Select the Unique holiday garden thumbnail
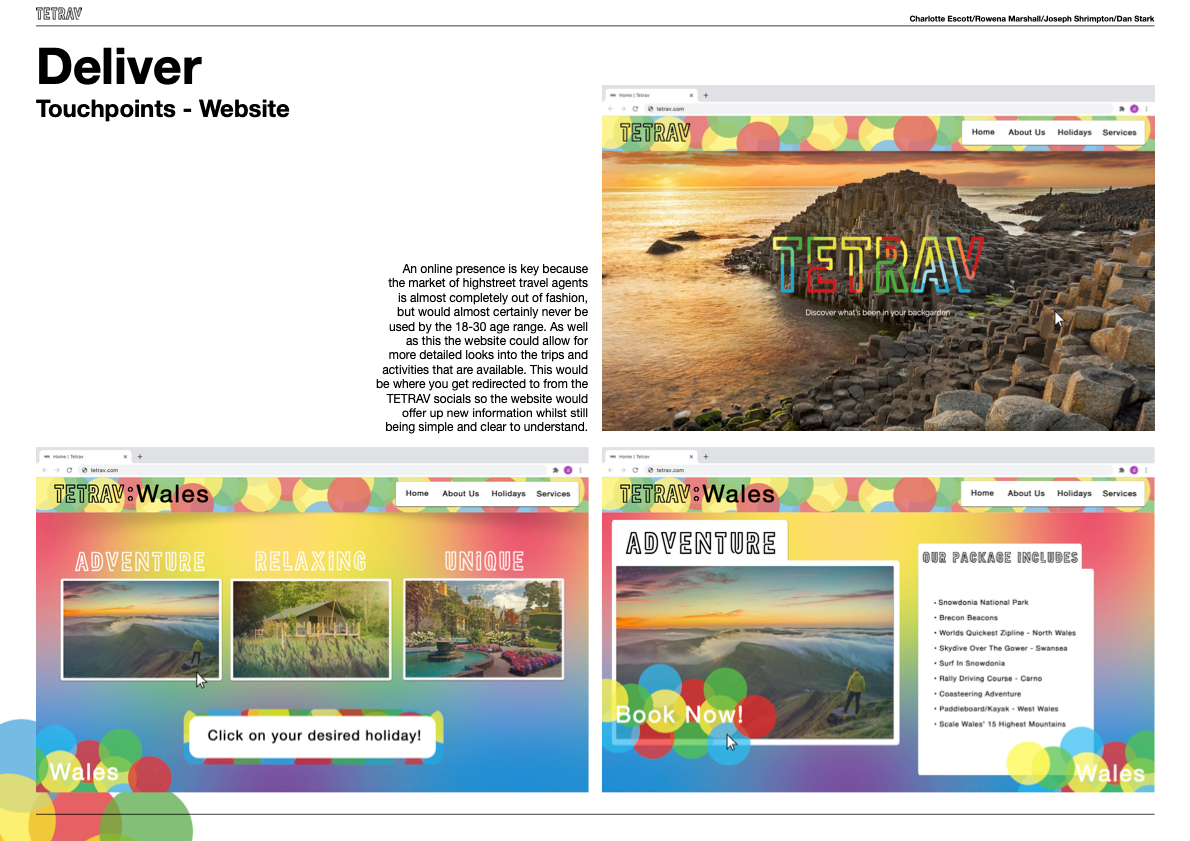Screen dimensions: 1190x841 [x=483, y=629]
